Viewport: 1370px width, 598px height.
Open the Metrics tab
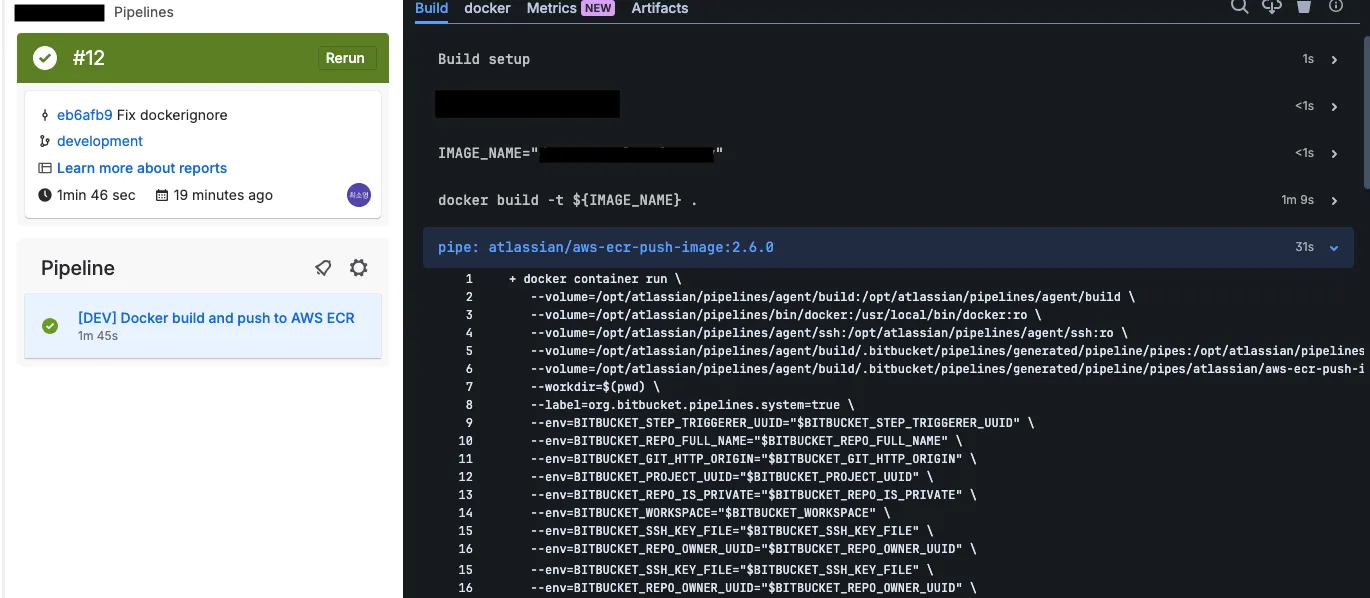pyautogui.click(x=552, y=8)
